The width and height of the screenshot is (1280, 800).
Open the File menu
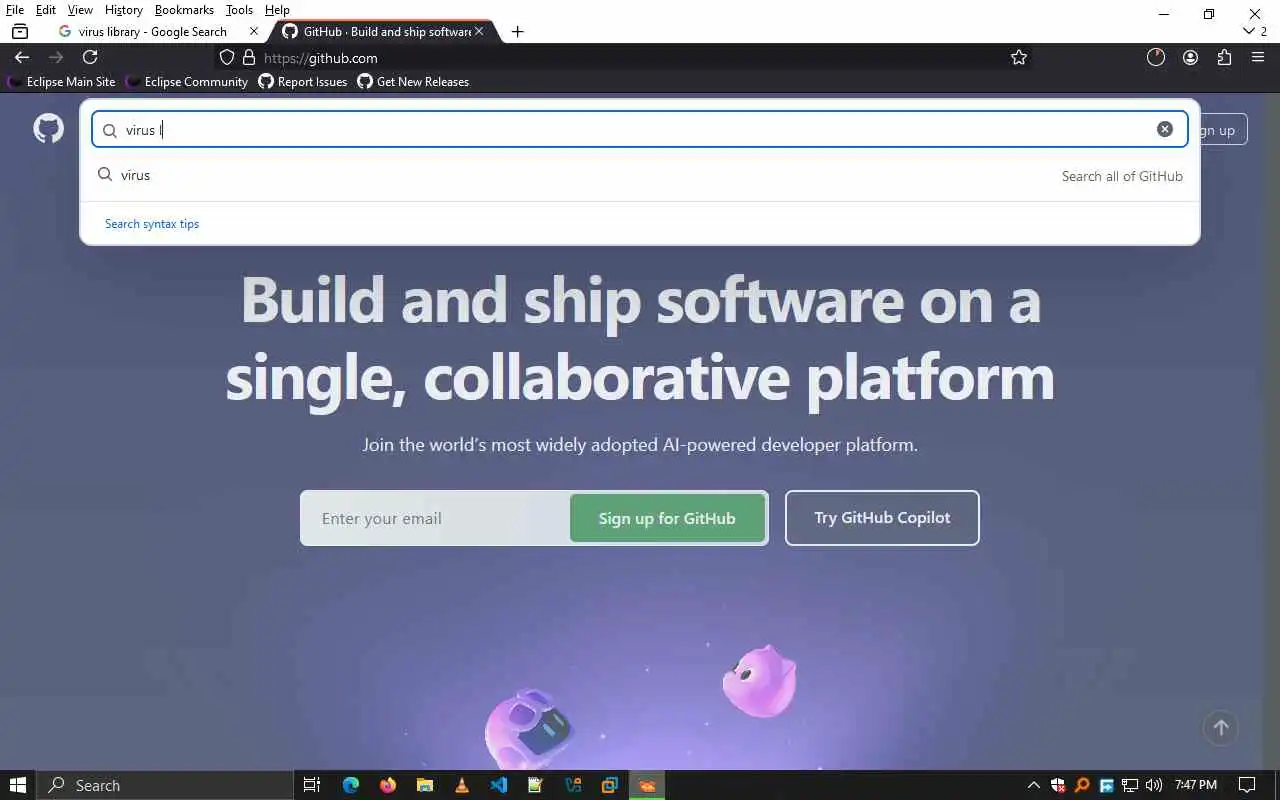pos(15,10)
